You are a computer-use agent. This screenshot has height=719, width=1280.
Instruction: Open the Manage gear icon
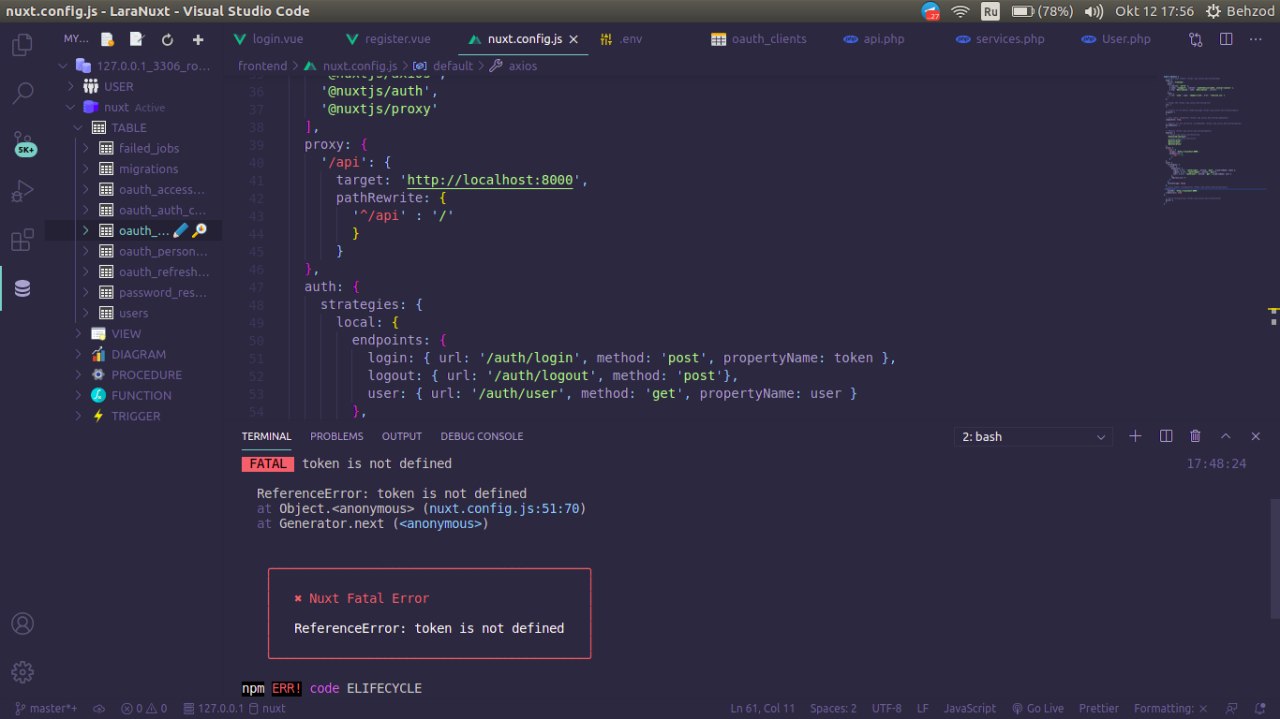click(22, 671)
